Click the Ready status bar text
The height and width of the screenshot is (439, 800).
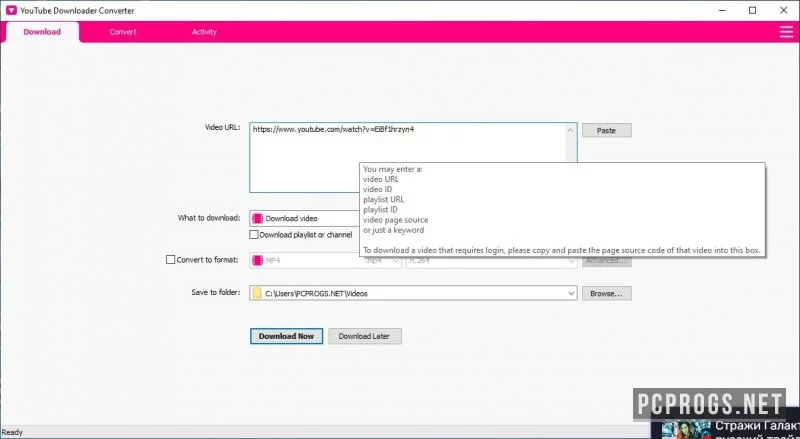click(12, 432)
